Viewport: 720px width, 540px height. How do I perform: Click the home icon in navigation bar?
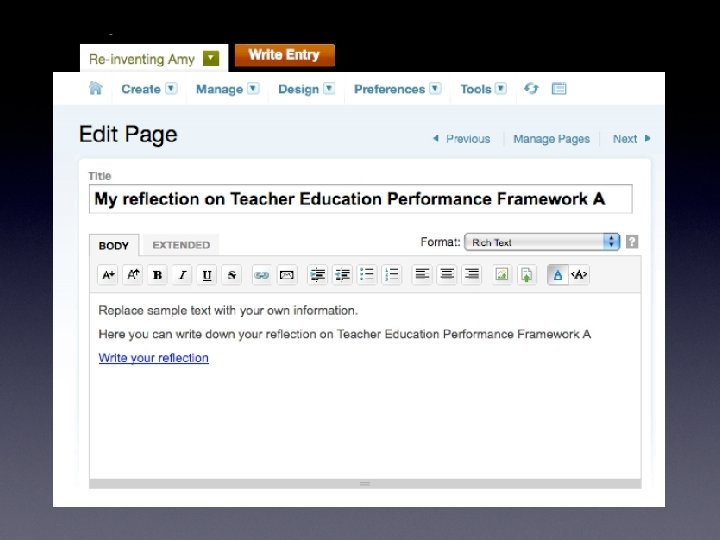(96, 88)
